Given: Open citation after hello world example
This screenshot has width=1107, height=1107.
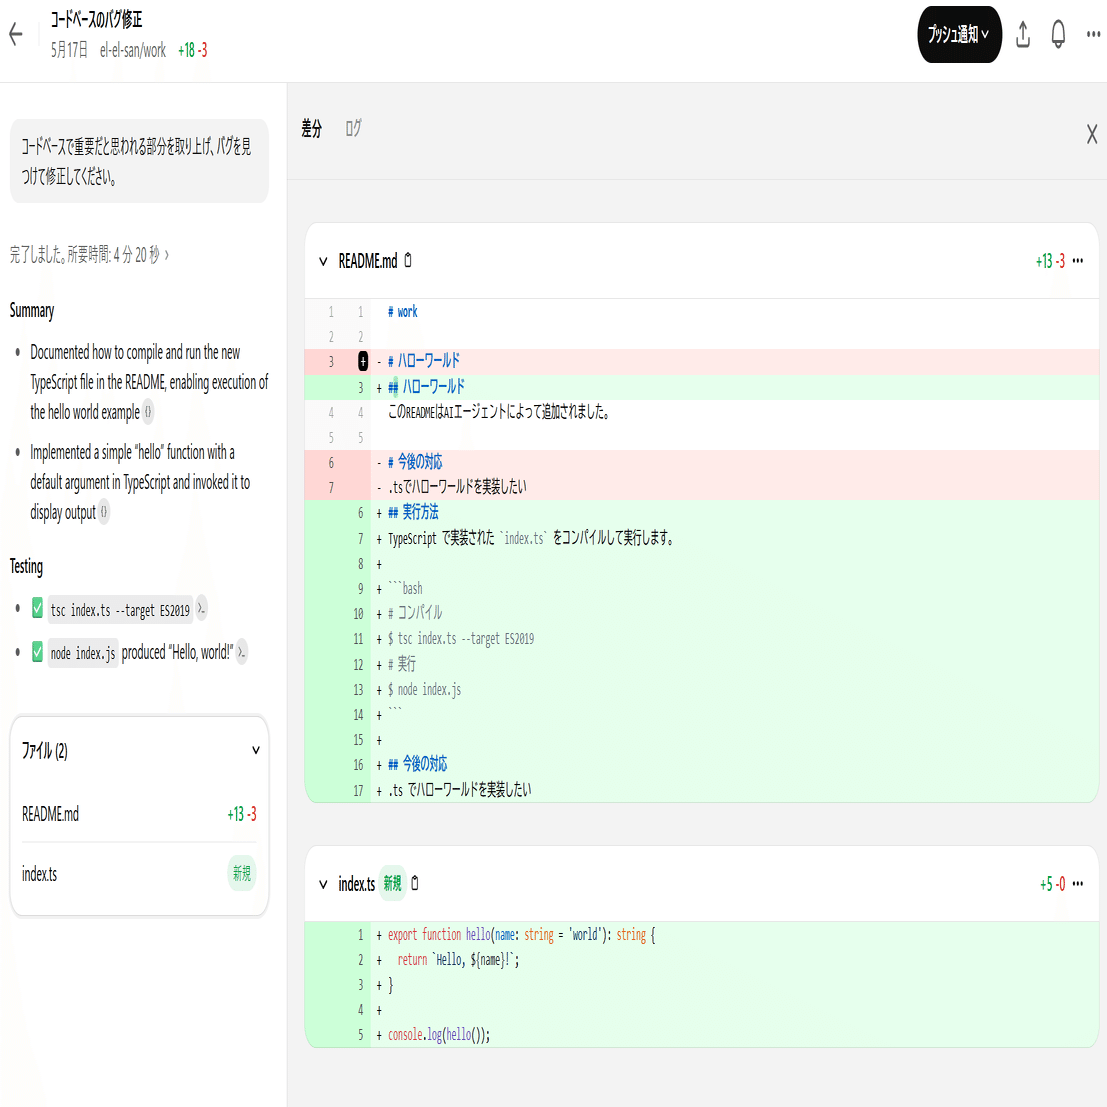Looking at the screenshot, I should [x=148, y=412].
